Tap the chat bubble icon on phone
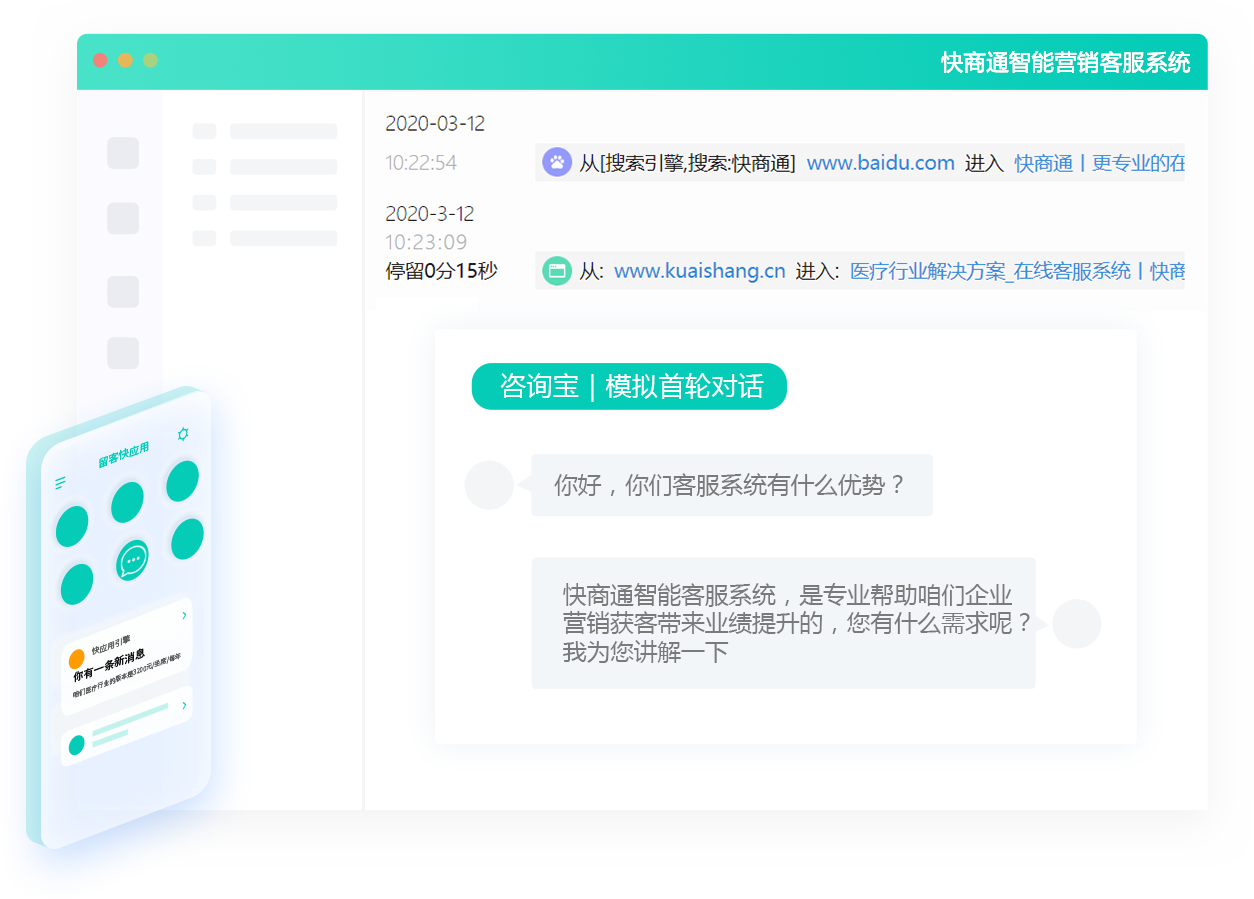Image resolution: width=1254 pixels, height=899 pixels. pos(132,561)
